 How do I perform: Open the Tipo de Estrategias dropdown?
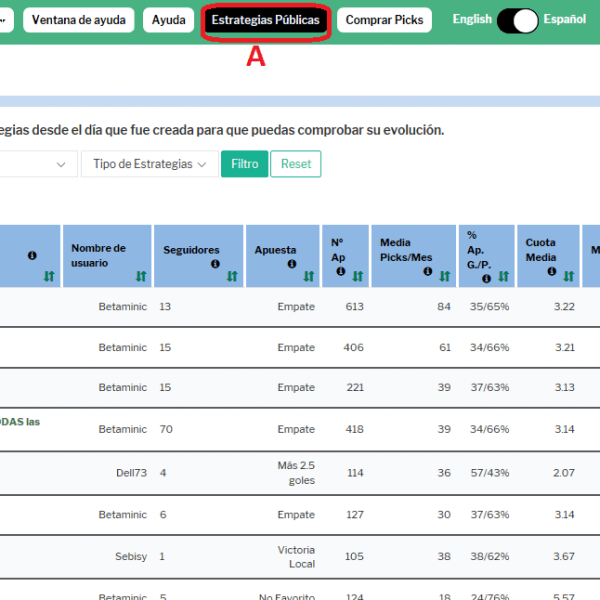(x=150, y=164)
